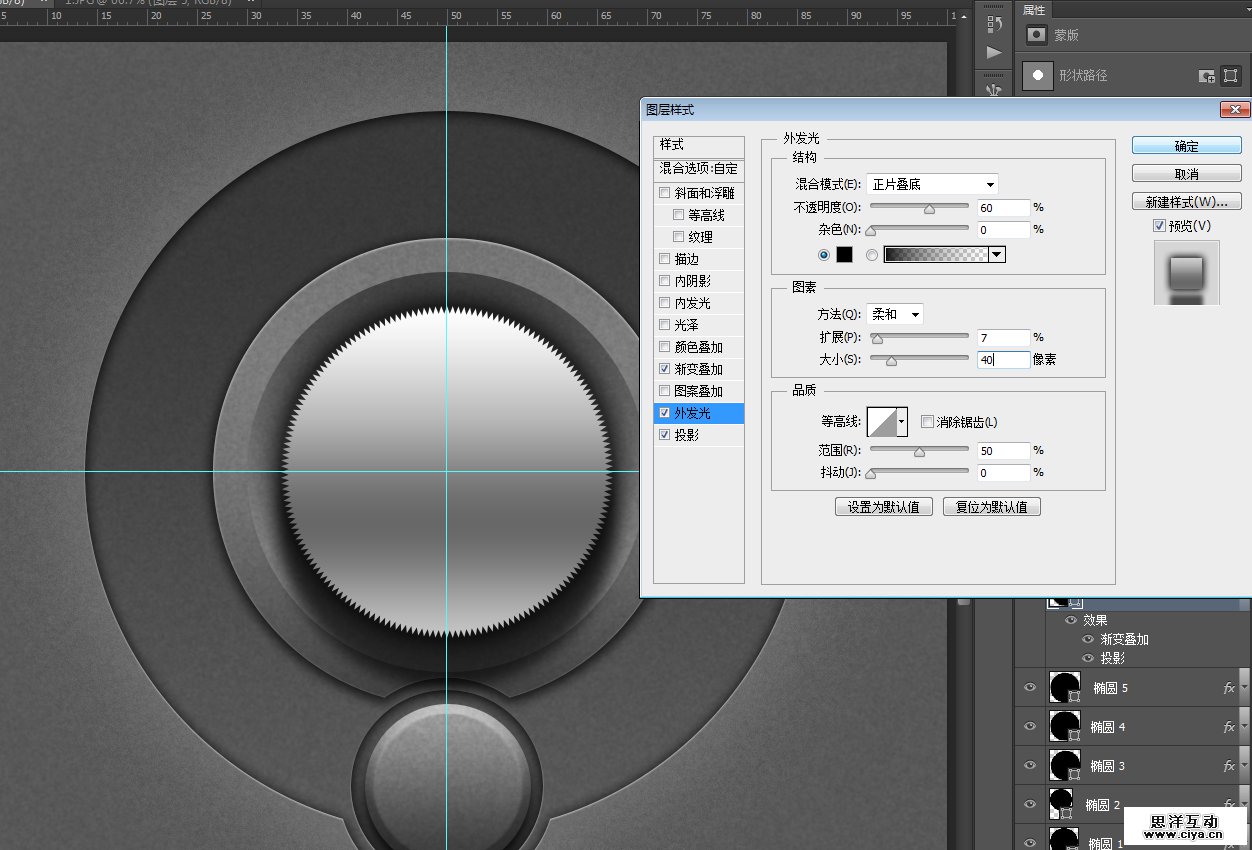
Task: Click the 椭圆 4 layer thumbnail
Action: [1064, 727]
